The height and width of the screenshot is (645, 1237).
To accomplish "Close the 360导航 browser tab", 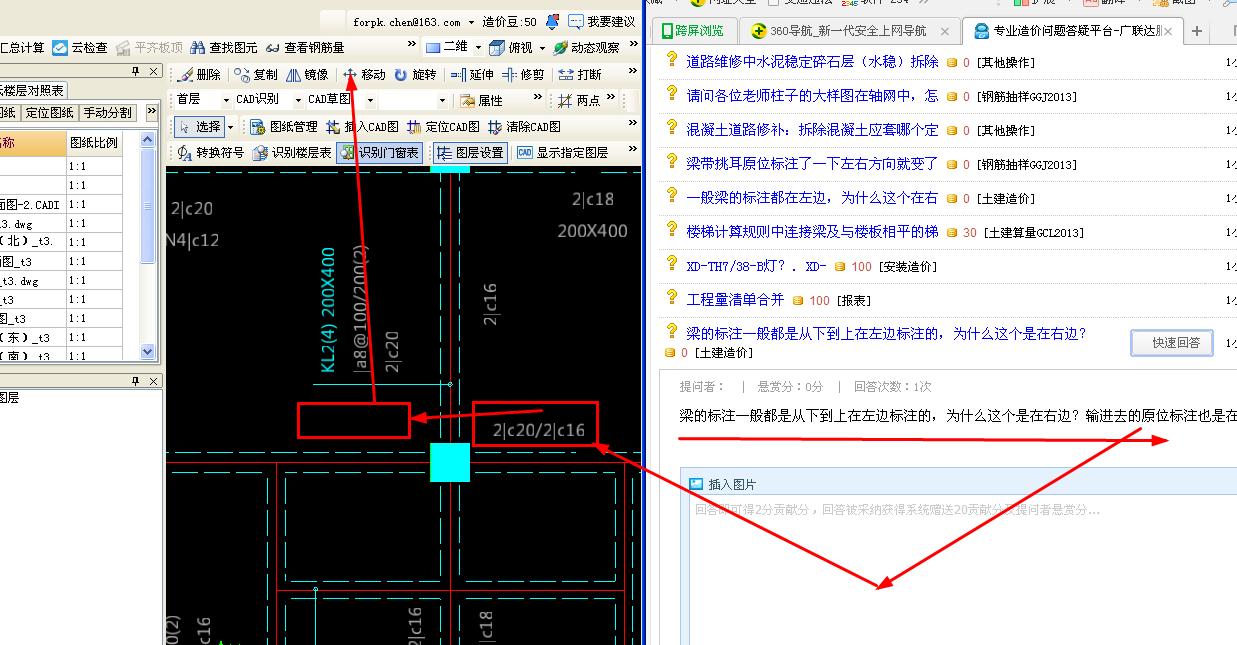I will click(x=945, y=31).
